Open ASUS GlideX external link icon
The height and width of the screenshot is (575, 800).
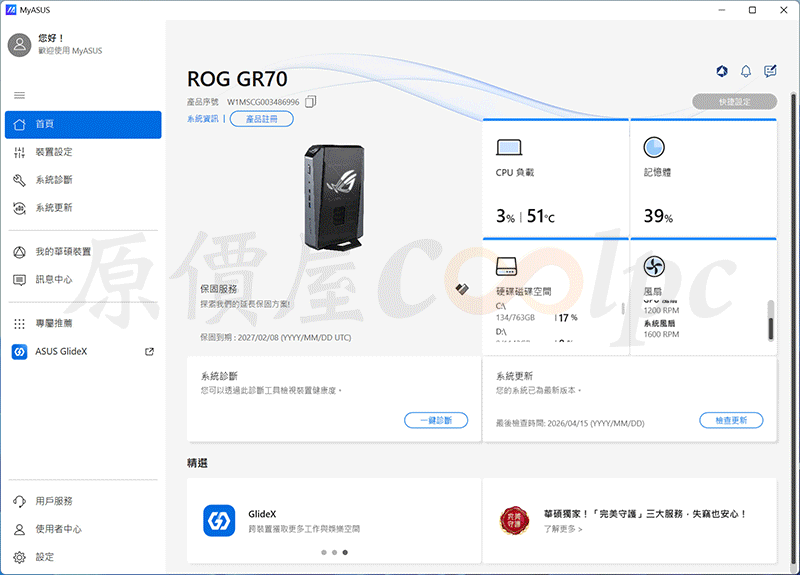click(149, 352)
